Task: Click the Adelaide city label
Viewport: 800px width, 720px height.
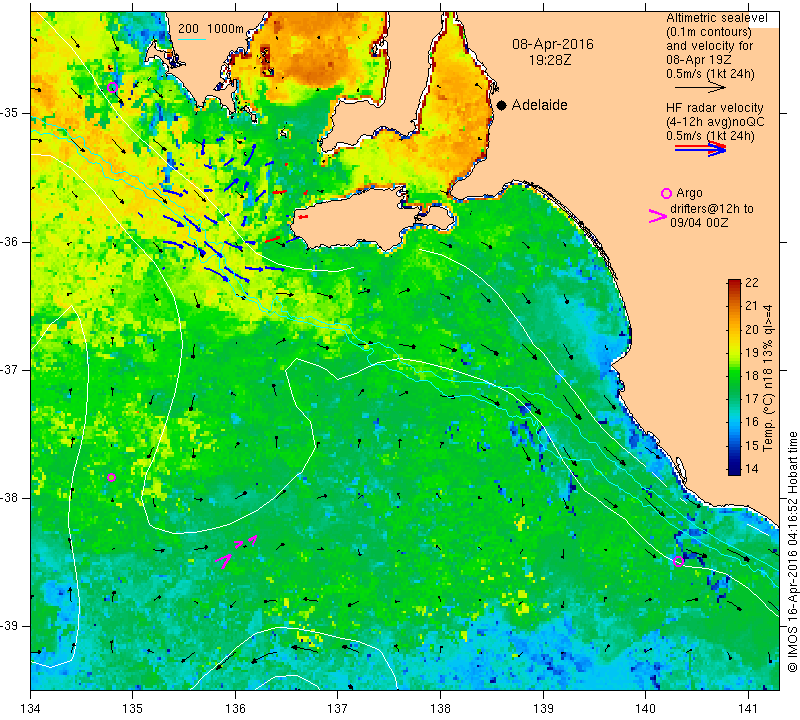Action: 539,105
